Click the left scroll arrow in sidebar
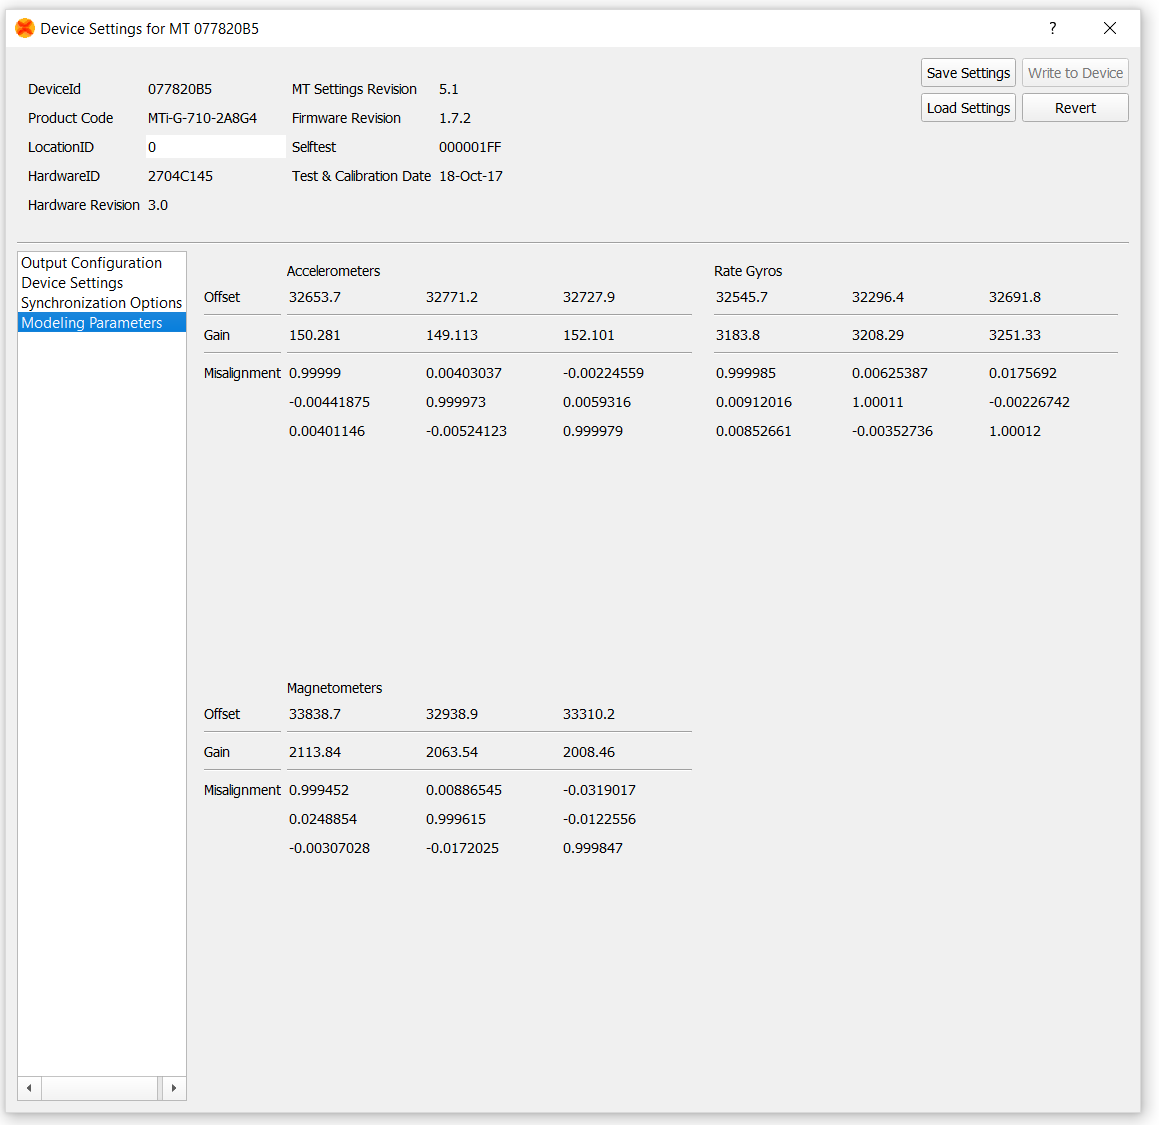This screenshot has height=1125, width=1159. tap(29, 1088)
